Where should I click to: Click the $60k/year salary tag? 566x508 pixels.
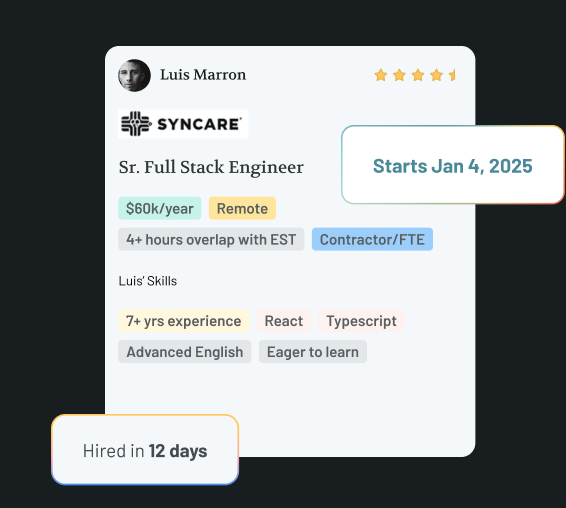pos(160,208)
